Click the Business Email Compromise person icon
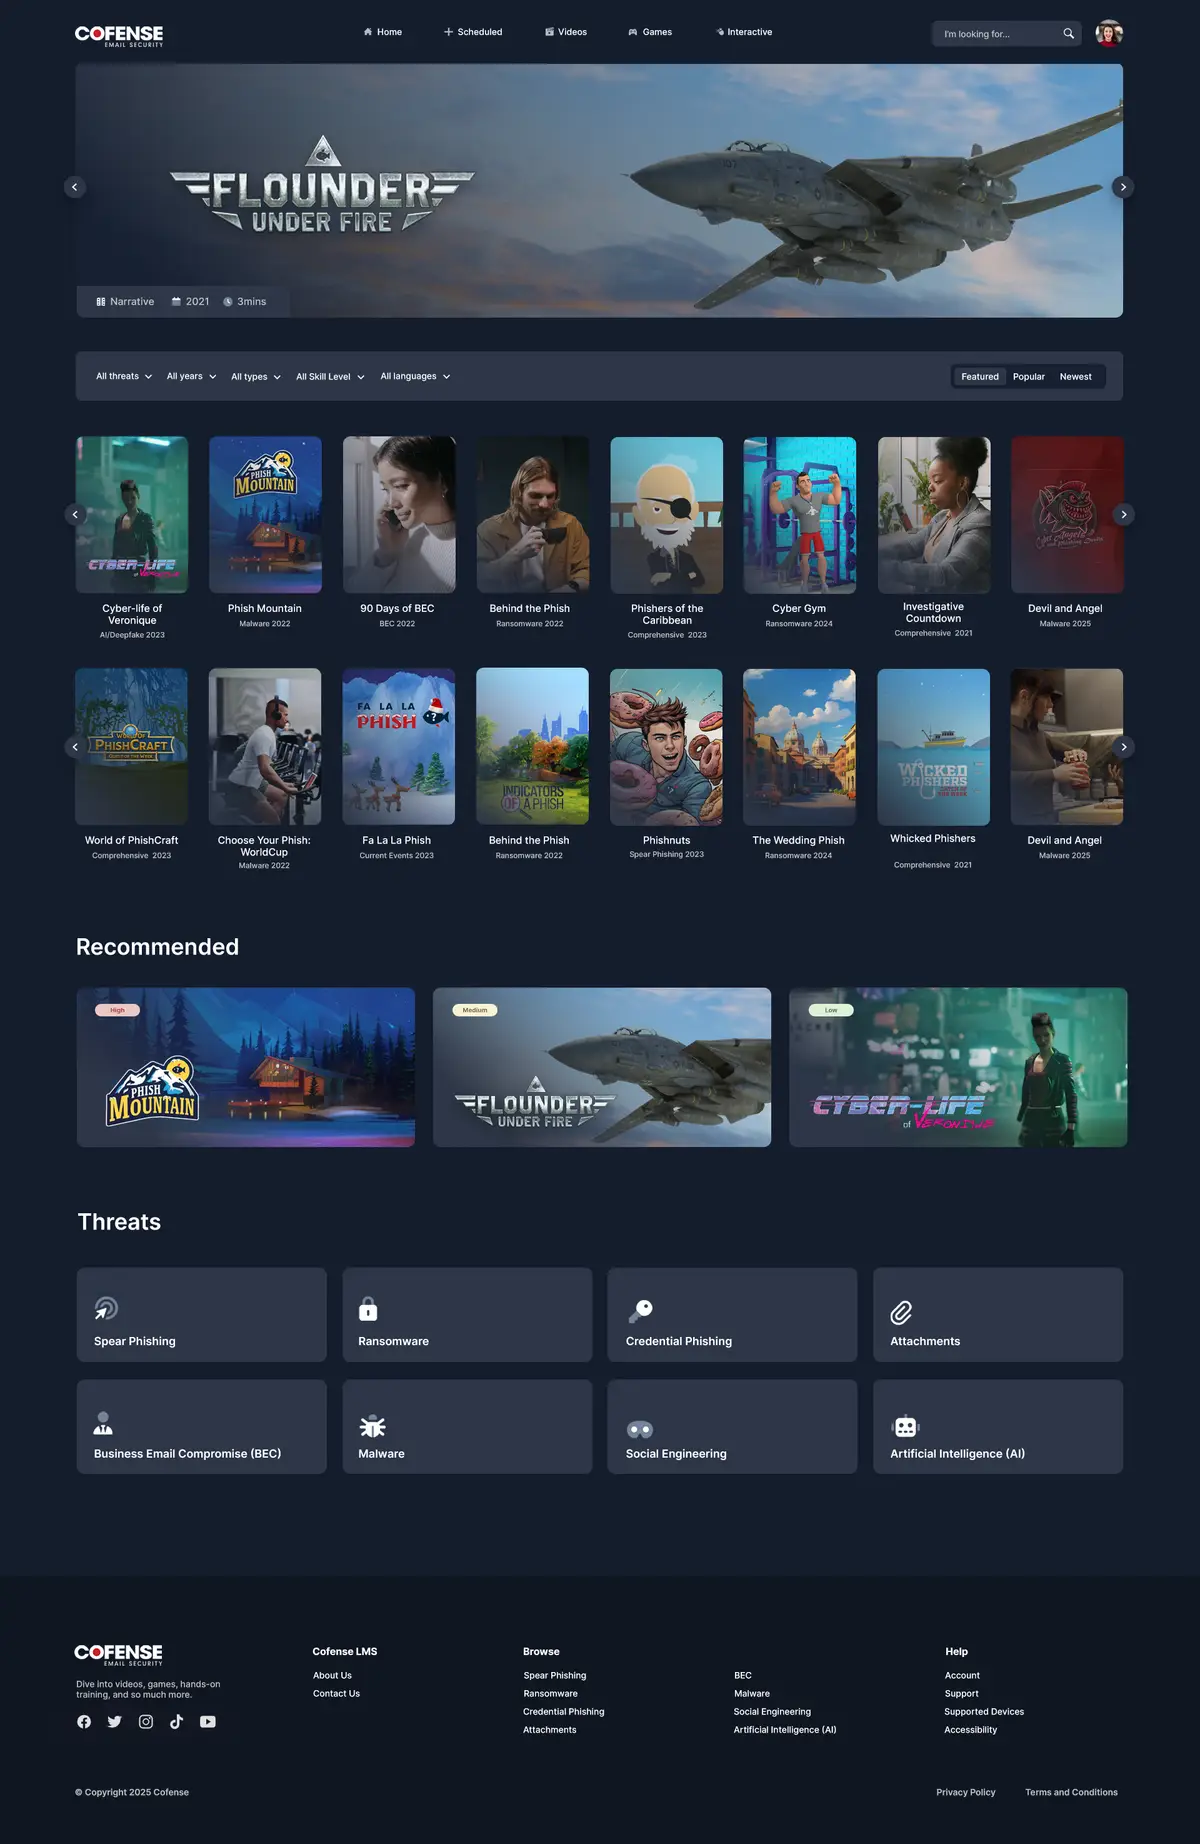The image size is (1200, 1844). (103, 1423)
